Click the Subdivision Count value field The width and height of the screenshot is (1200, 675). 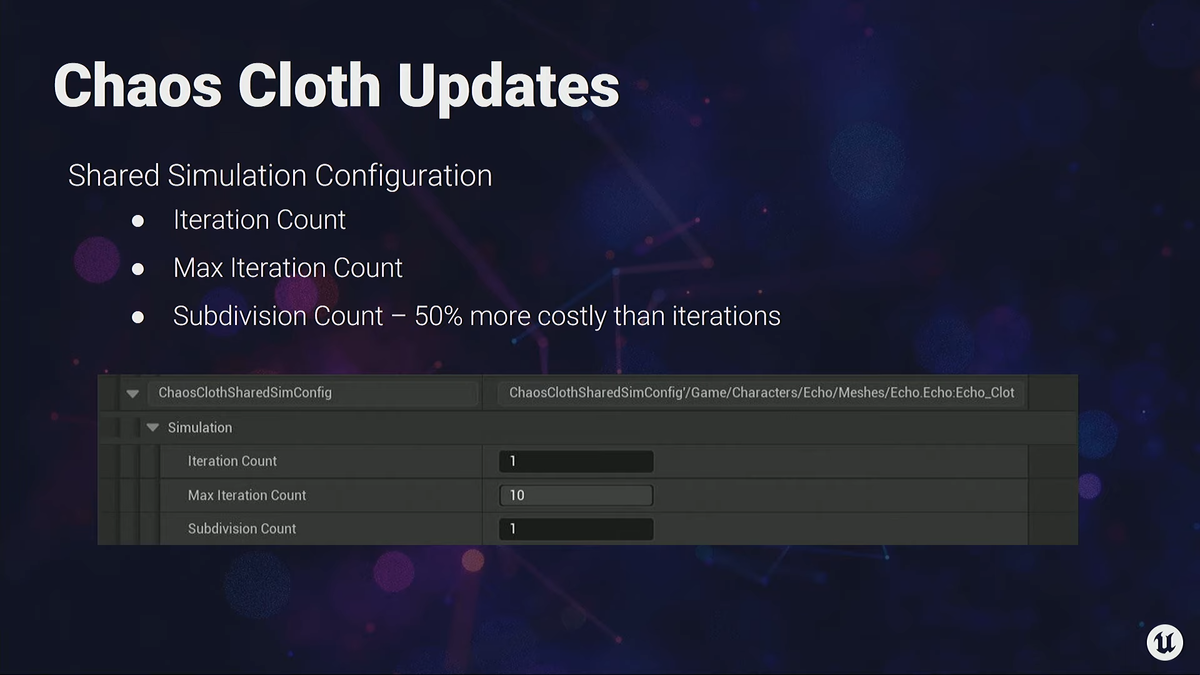click(576, 529)
